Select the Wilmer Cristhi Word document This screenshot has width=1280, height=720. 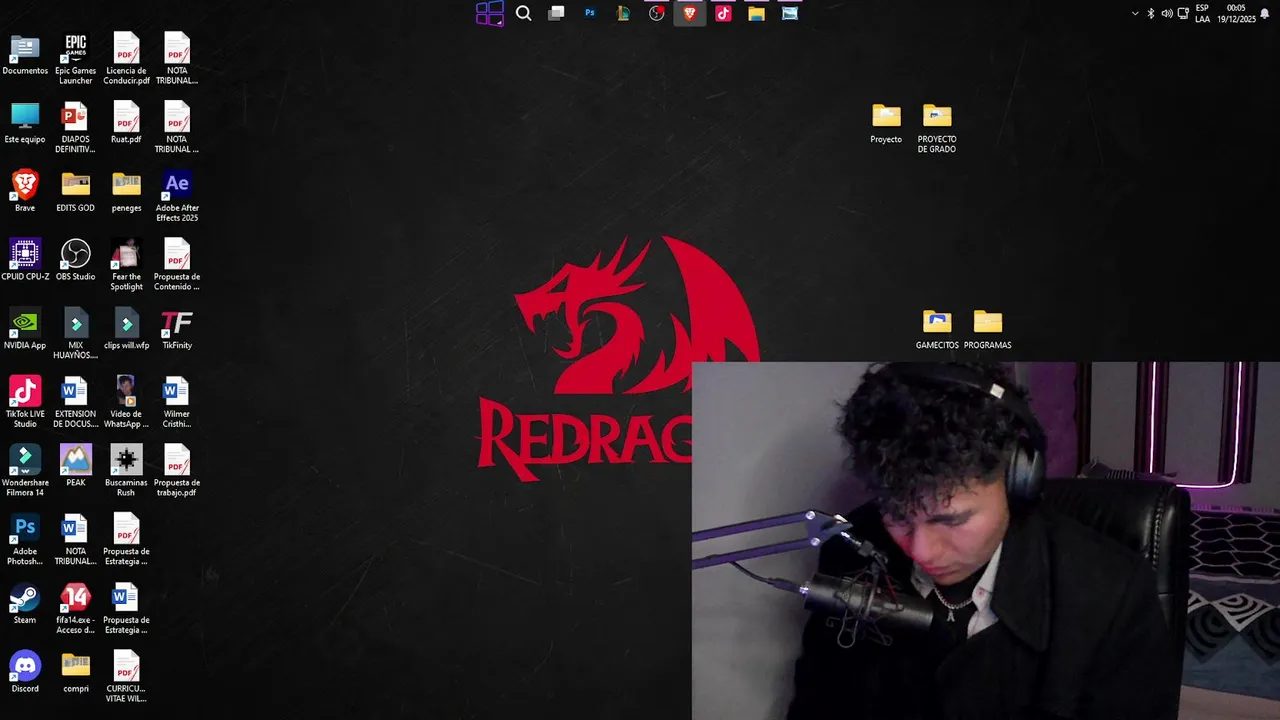[x=177, y=402]
